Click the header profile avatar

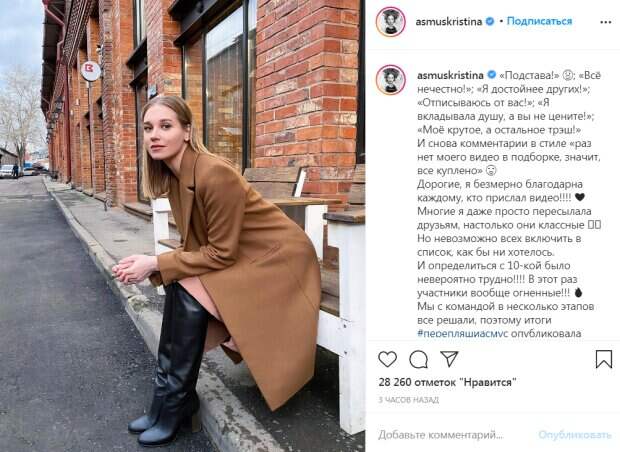coord(391,22)
